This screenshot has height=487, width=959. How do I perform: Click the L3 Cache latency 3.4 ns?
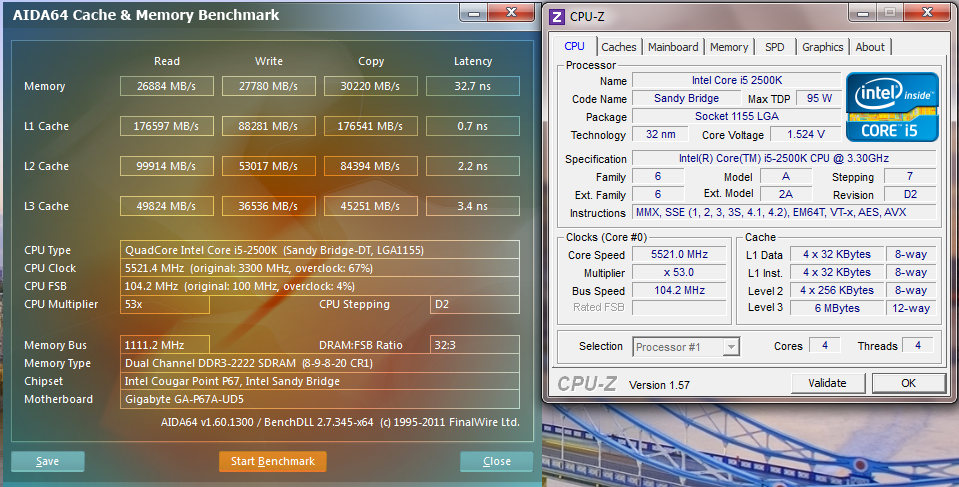click(473, 206)
